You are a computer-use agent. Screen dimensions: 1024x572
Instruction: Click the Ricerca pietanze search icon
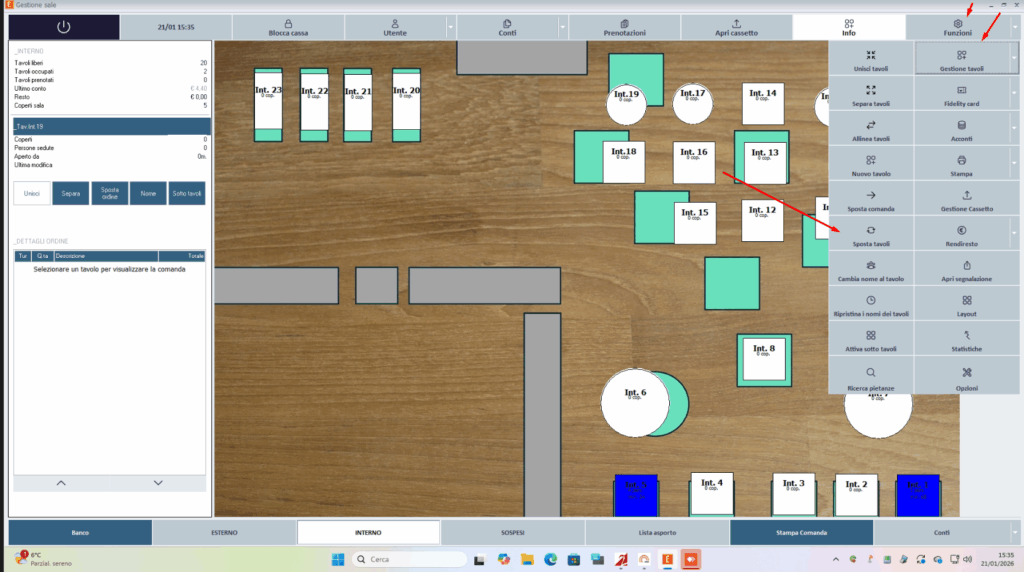[x=871, y=373]
